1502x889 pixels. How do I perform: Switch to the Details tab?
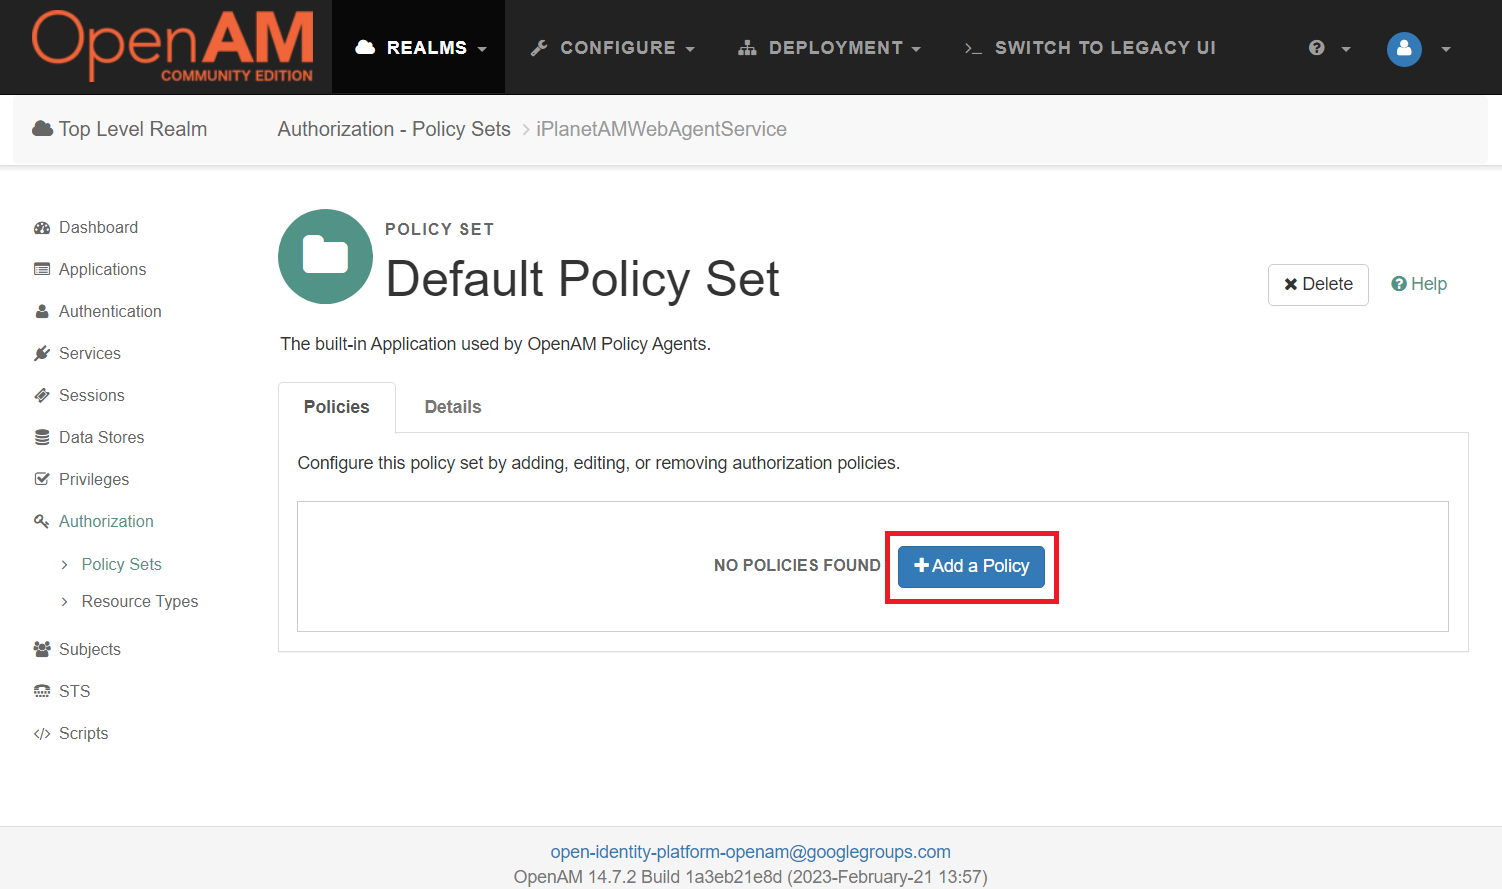pos(453,407)
